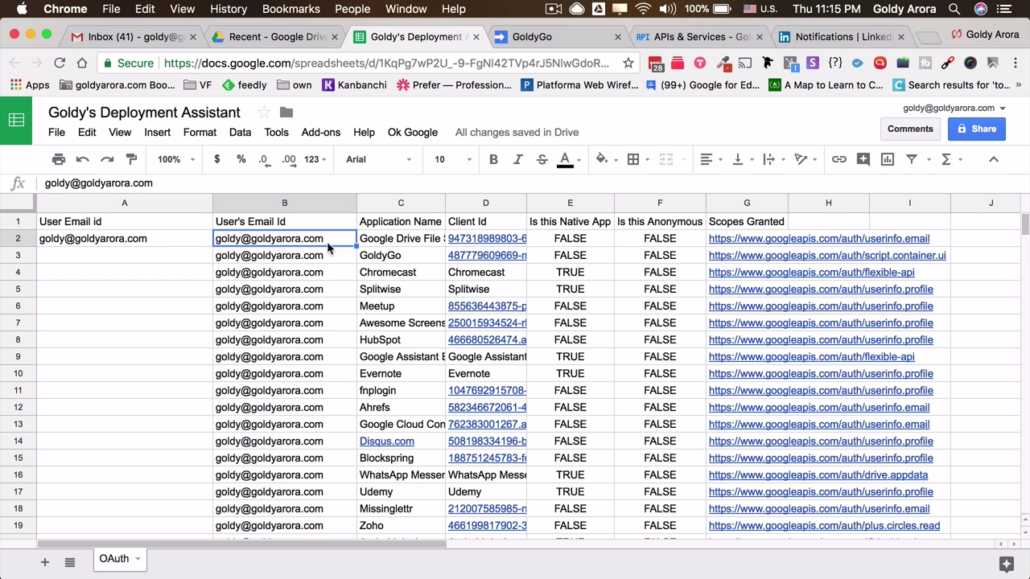Image resolution: width=1030 pixels, height=579 pixels.
Task: Open the text color picker
Action: tap(565, 159)
